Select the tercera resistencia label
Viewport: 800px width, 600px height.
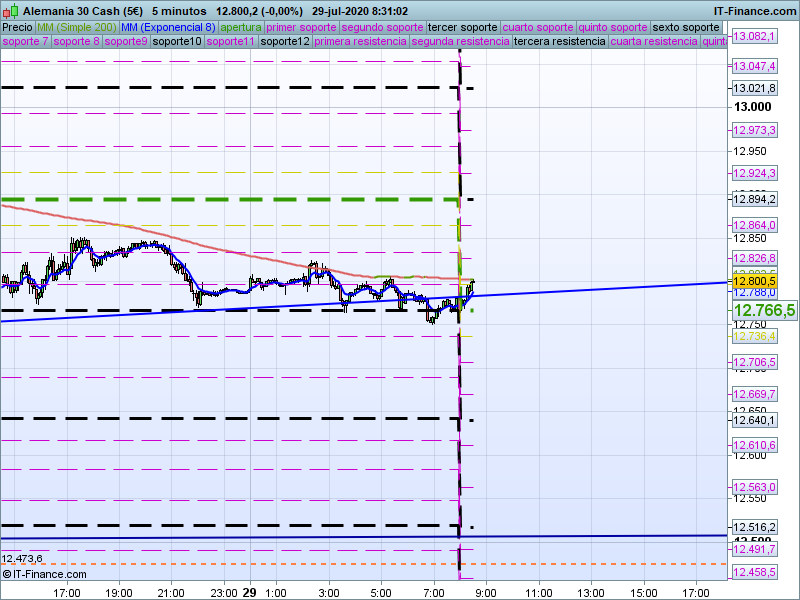559,42
